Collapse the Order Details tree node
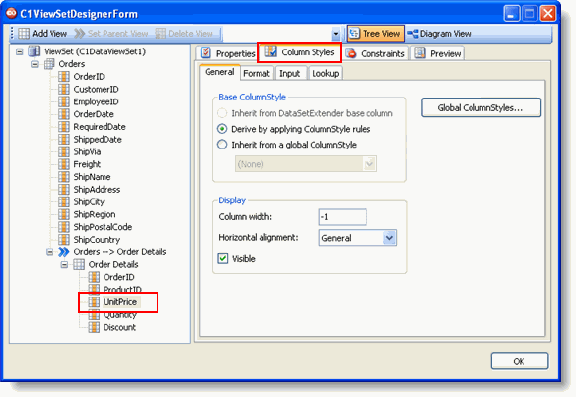576x397 pixels. (64, 264)
